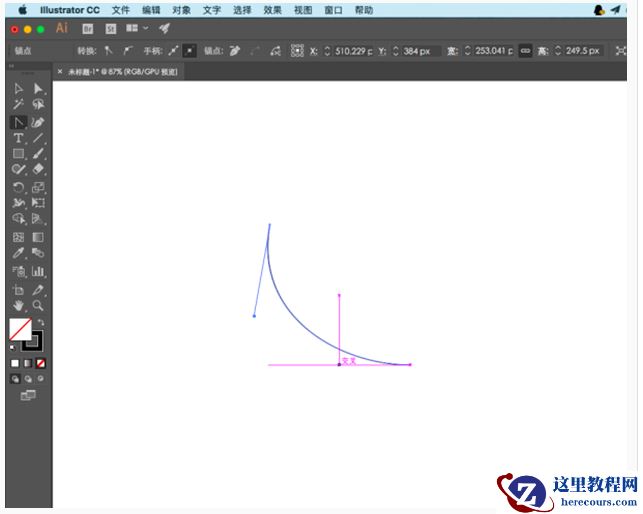The height and width of the screenshot is (514, 643).
Task: Select the Scale tool
Action: 38,187
